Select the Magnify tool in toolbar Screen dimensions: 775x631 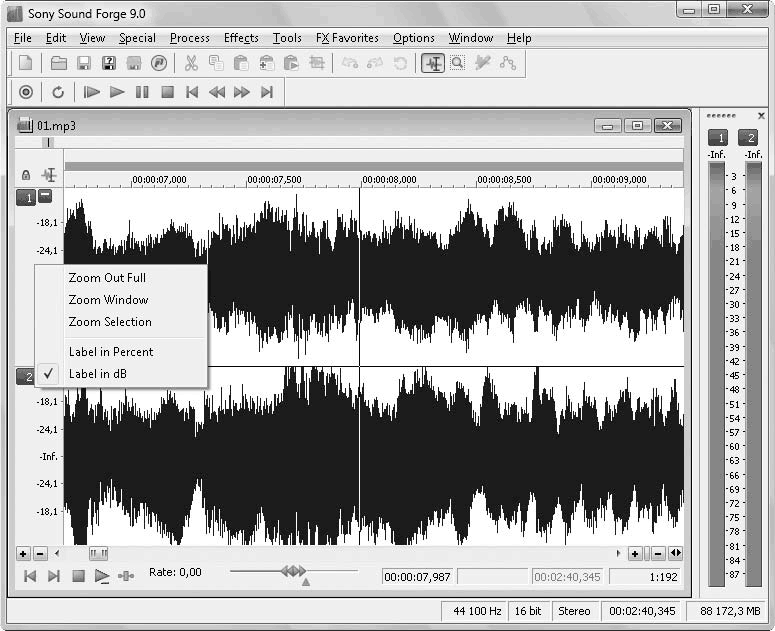pyautogui.click(x=457, y=63)
